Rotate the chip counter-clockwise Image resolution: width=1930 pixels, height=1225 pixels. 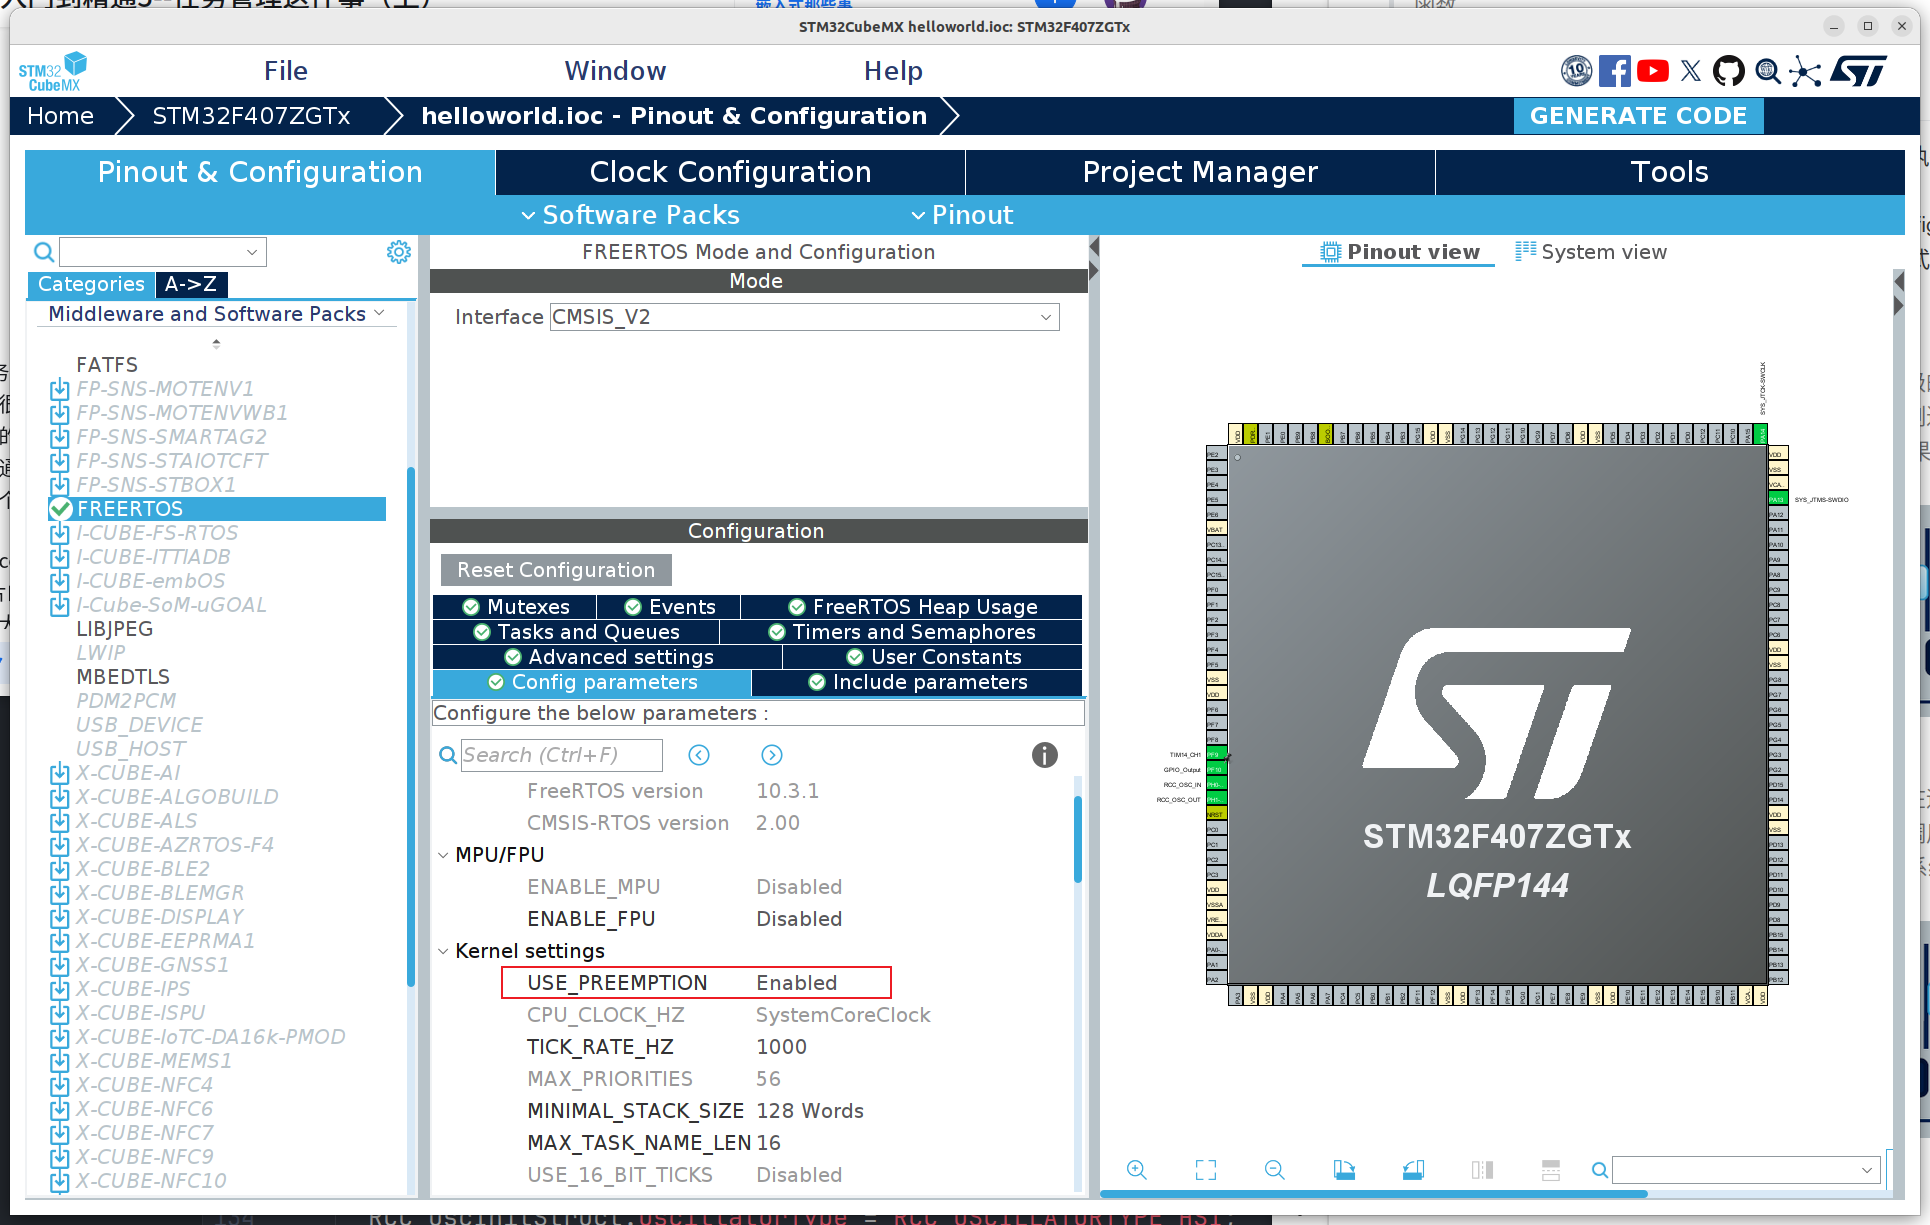(1413, 1169)
